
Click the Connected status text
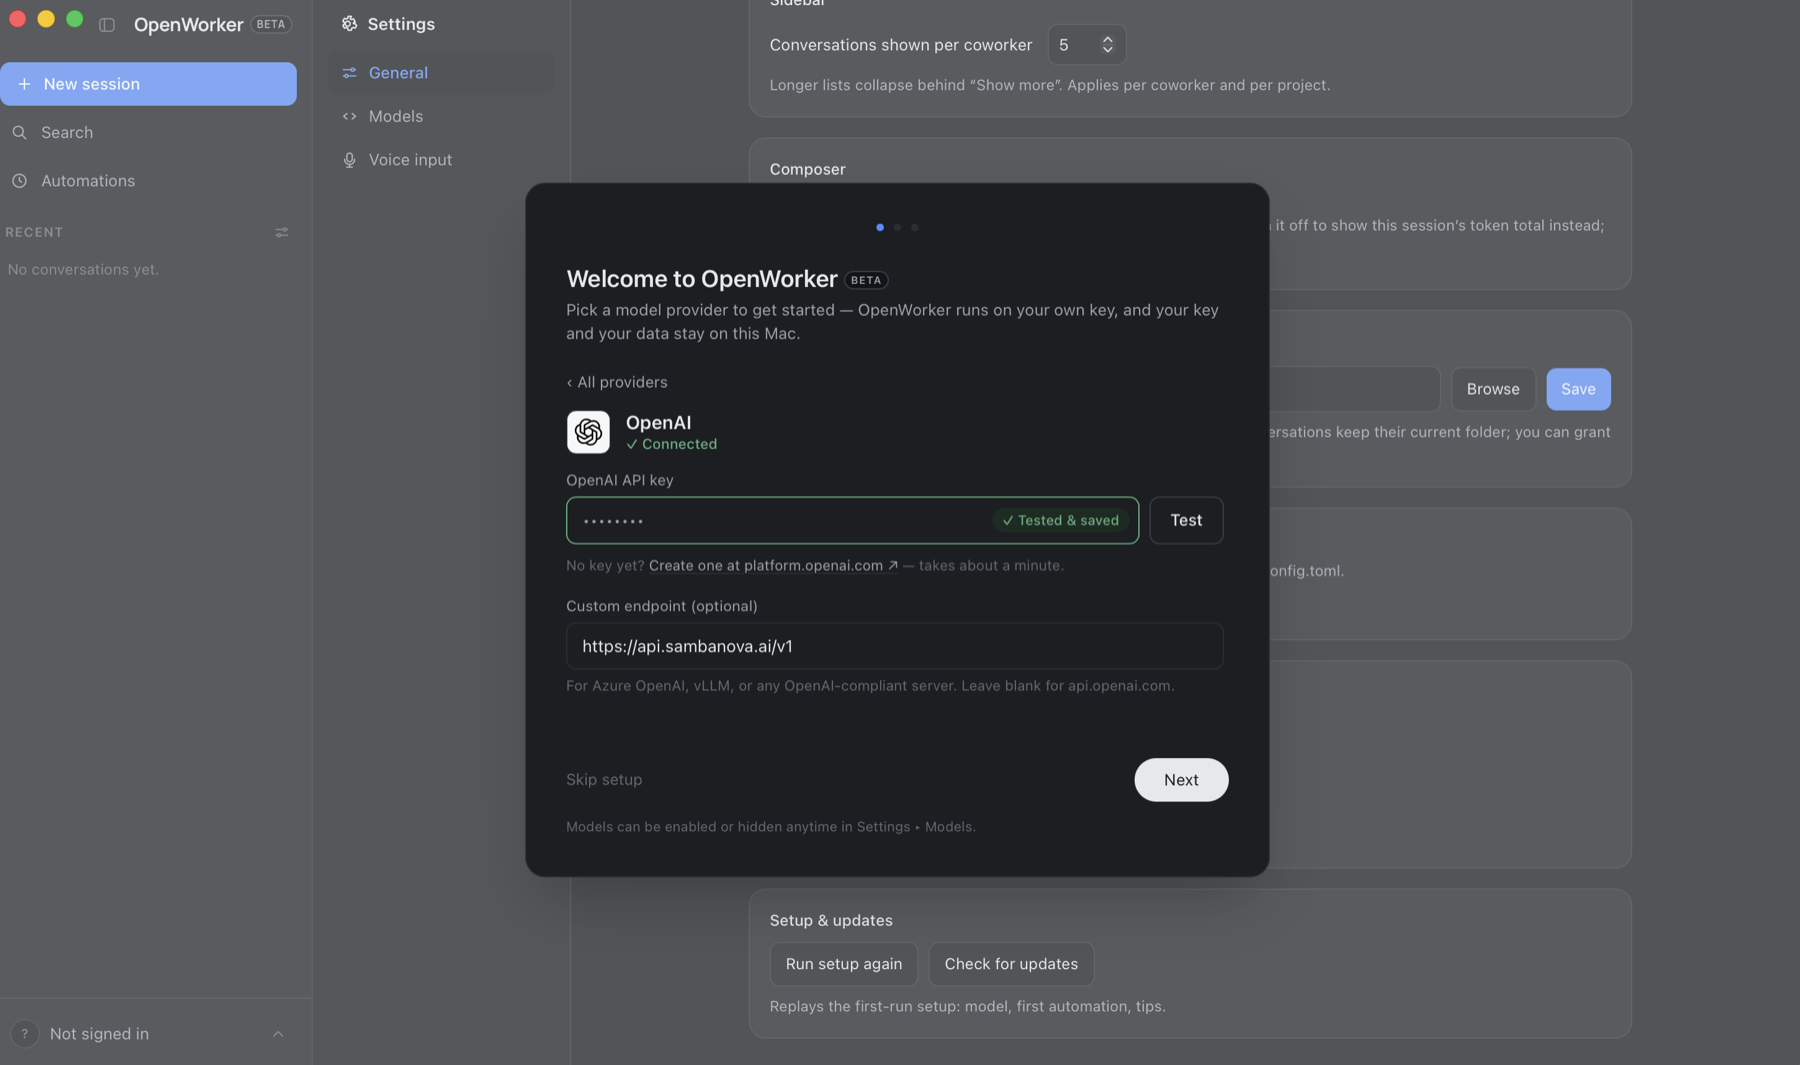[671, 444]
